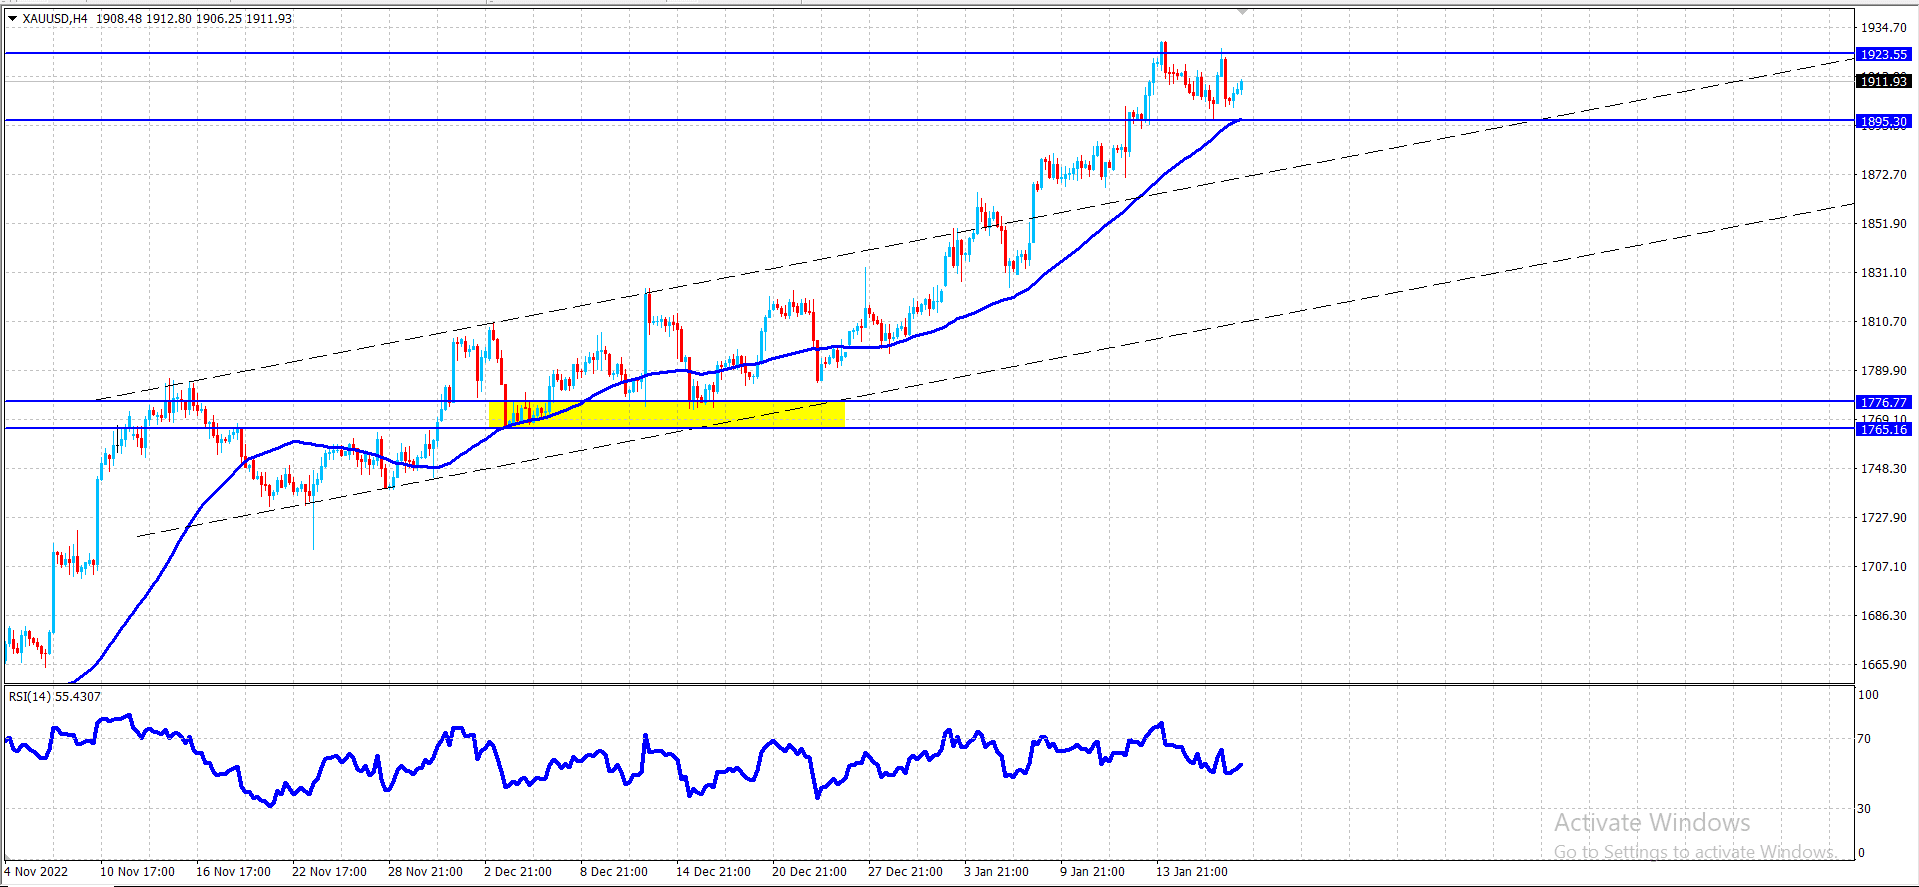This screenshot has height=887, width=1919.
Task: Click the blue 1895.30 price tag
Action: tap(1883, 121)
